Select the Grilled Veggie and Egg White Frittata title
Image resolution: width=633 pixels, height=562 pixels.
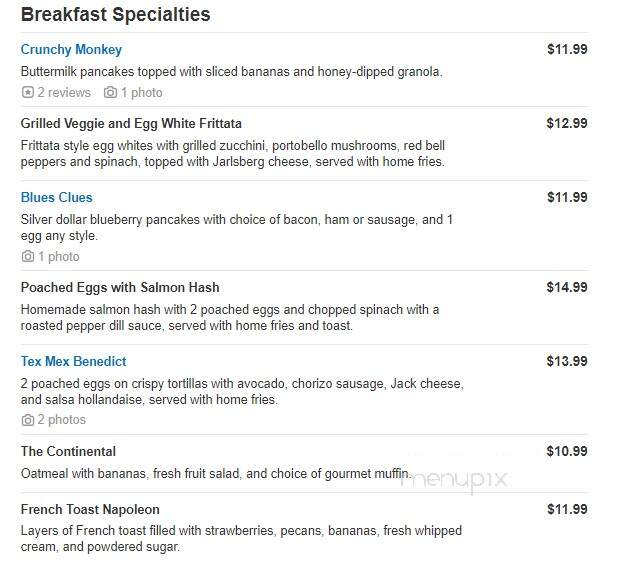(x=131, y=123)
